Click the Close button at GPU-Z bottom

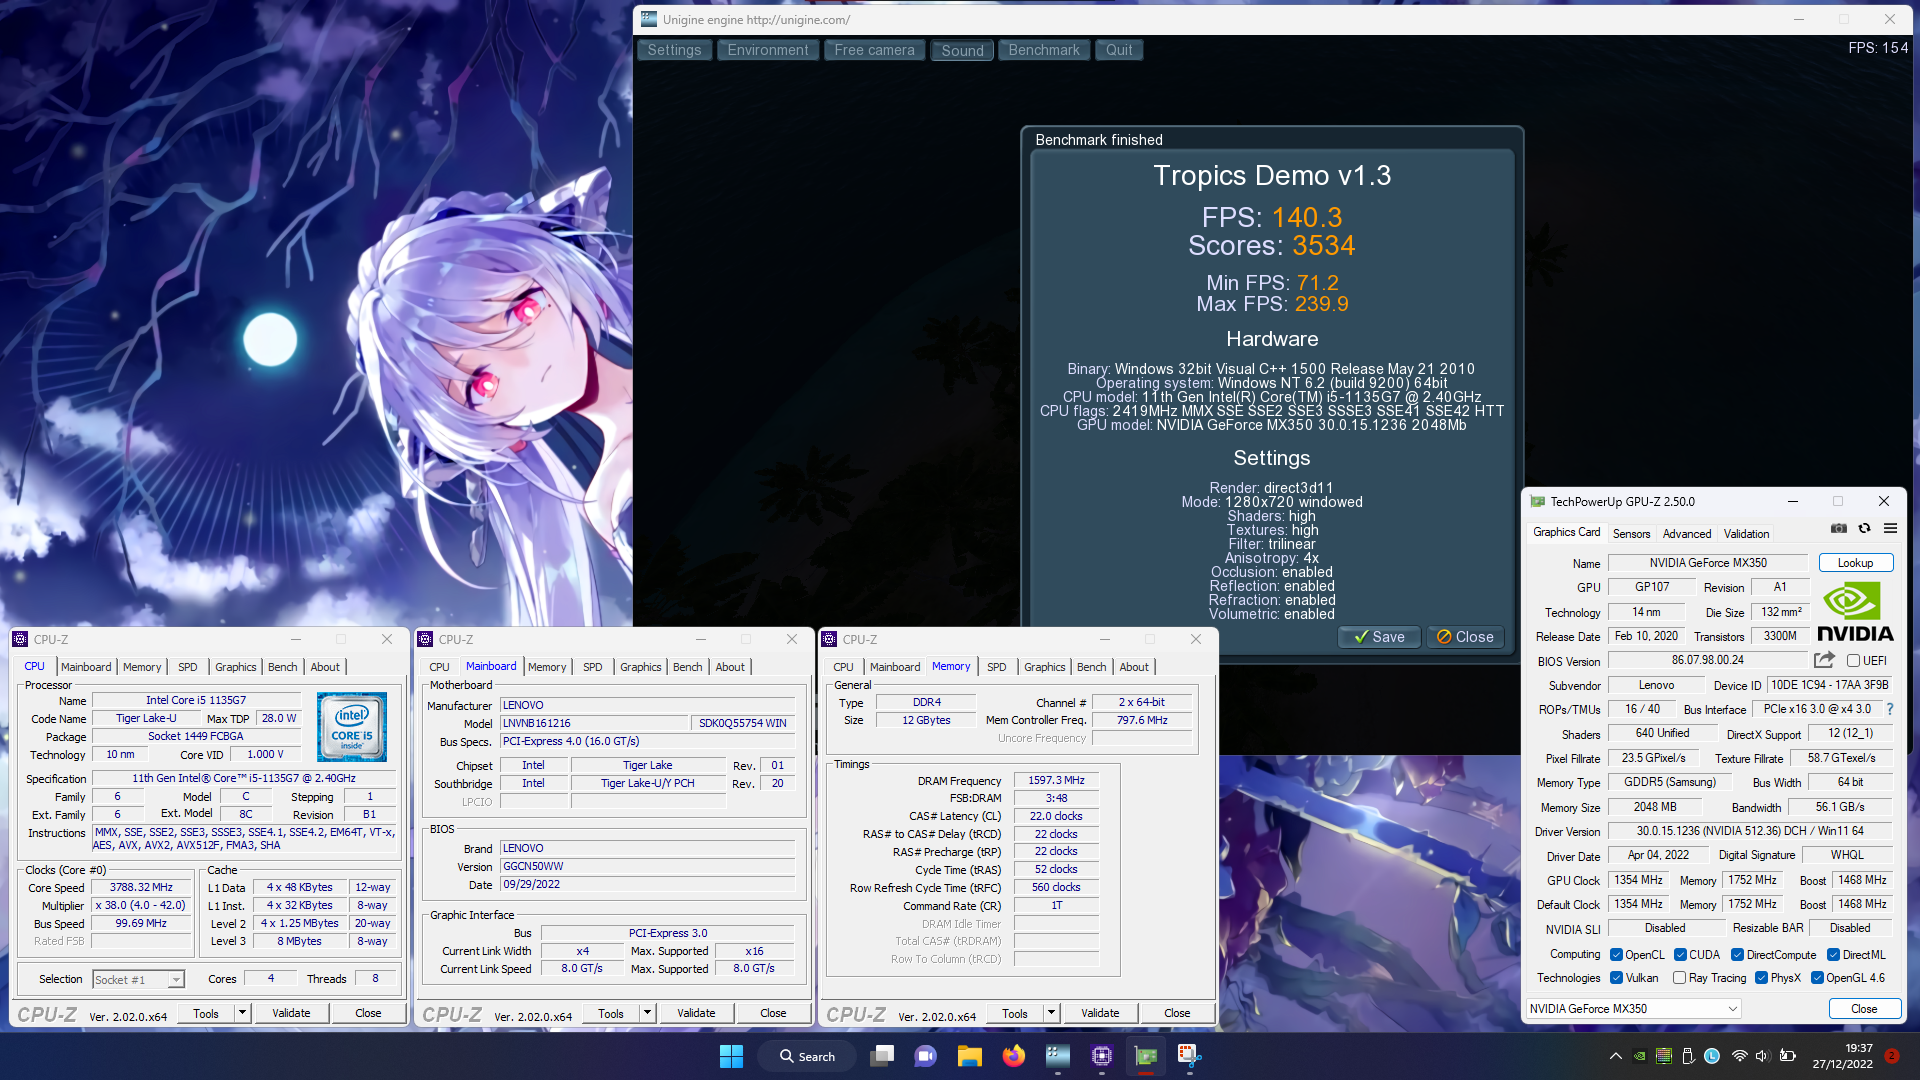pos(1864,1009)
